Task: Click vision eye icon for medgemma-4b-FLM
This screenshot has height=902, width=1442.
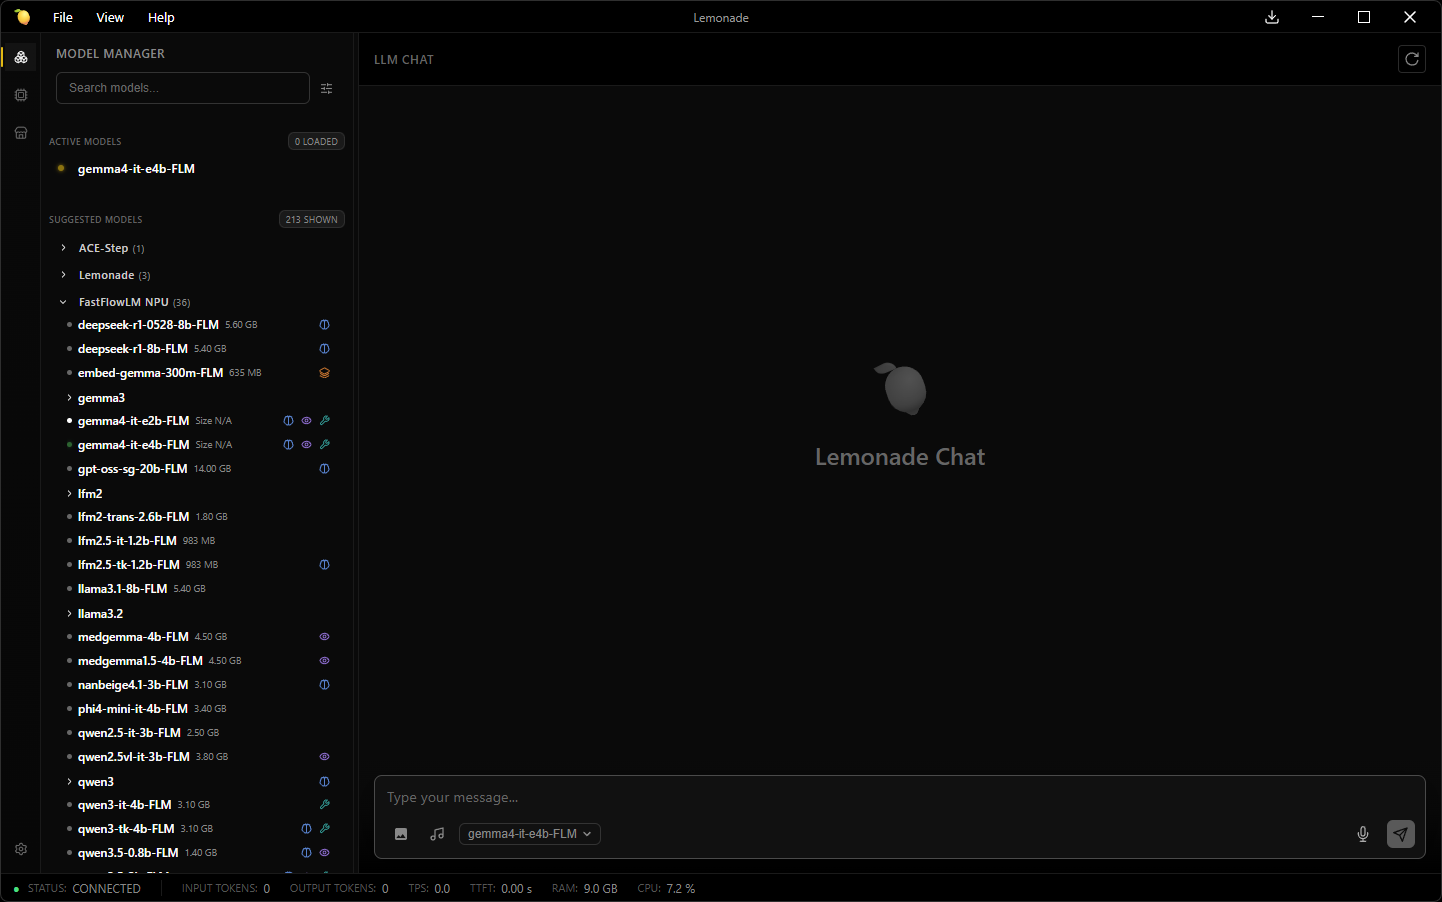Action: pyautogui.click(x=325, y=637)
